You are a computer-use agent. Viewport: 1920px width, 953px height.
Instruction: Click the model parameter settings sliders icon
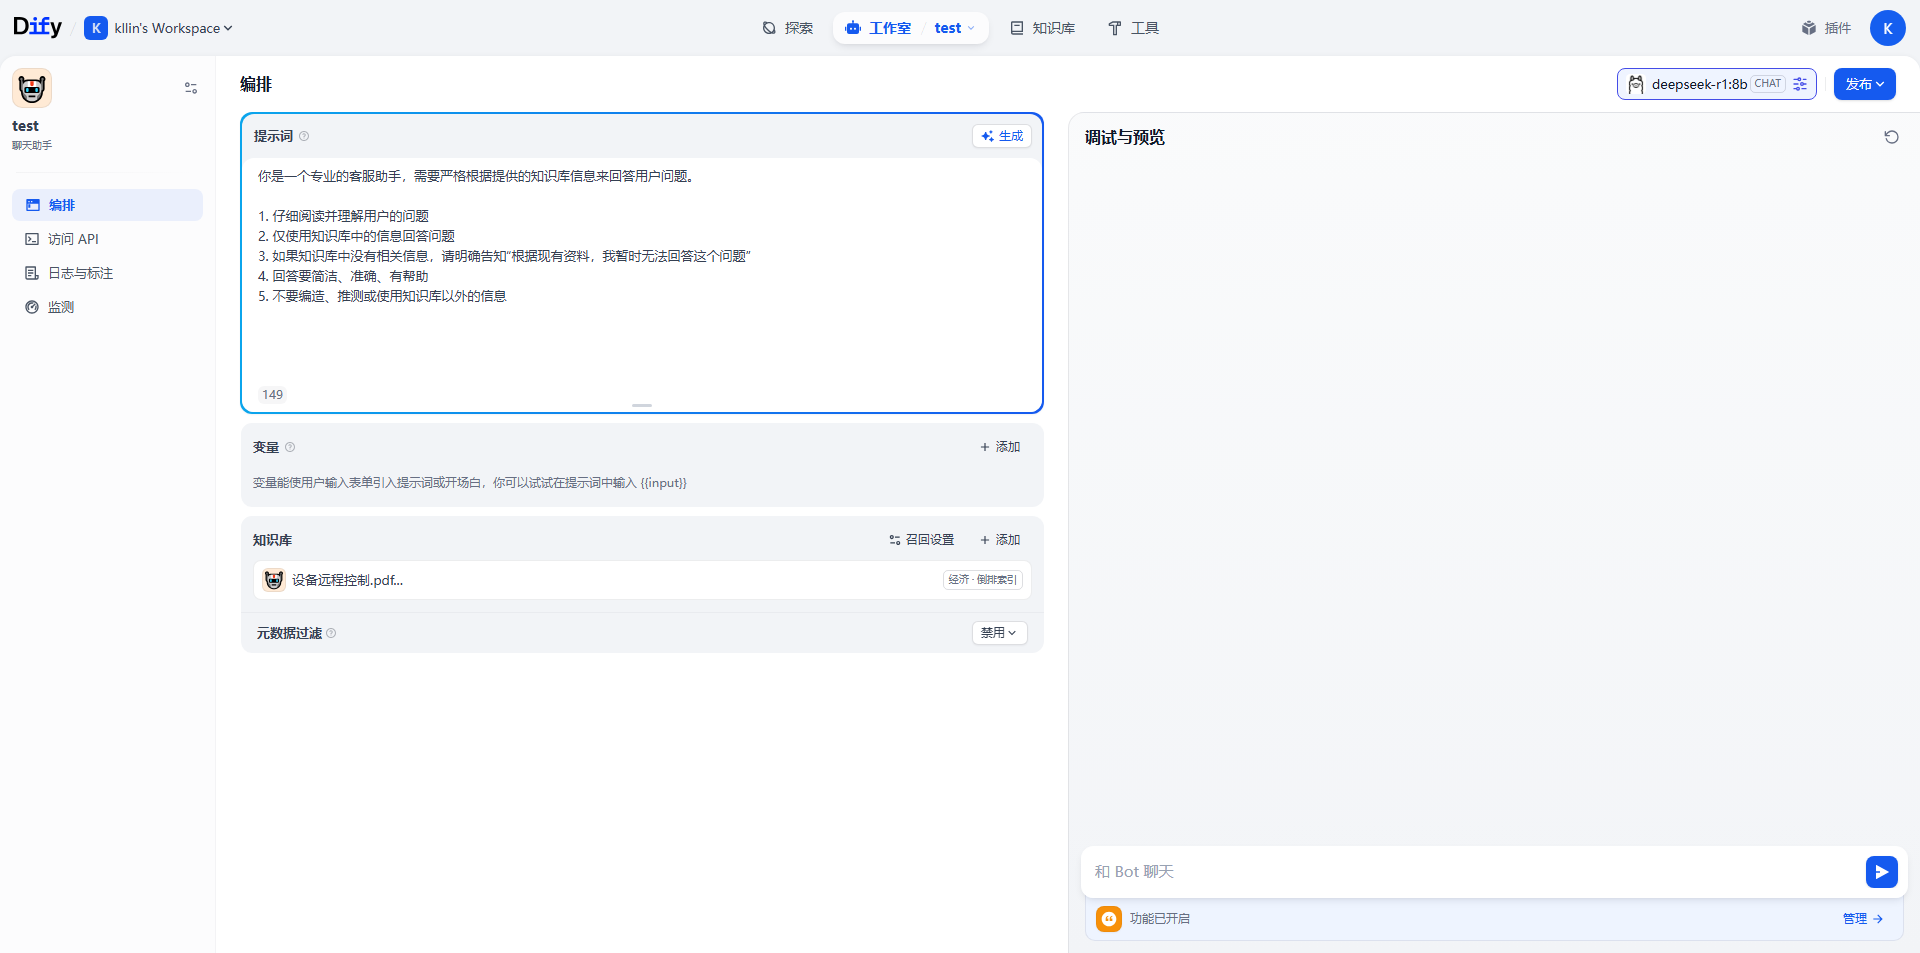click(x=1800, y=84)
